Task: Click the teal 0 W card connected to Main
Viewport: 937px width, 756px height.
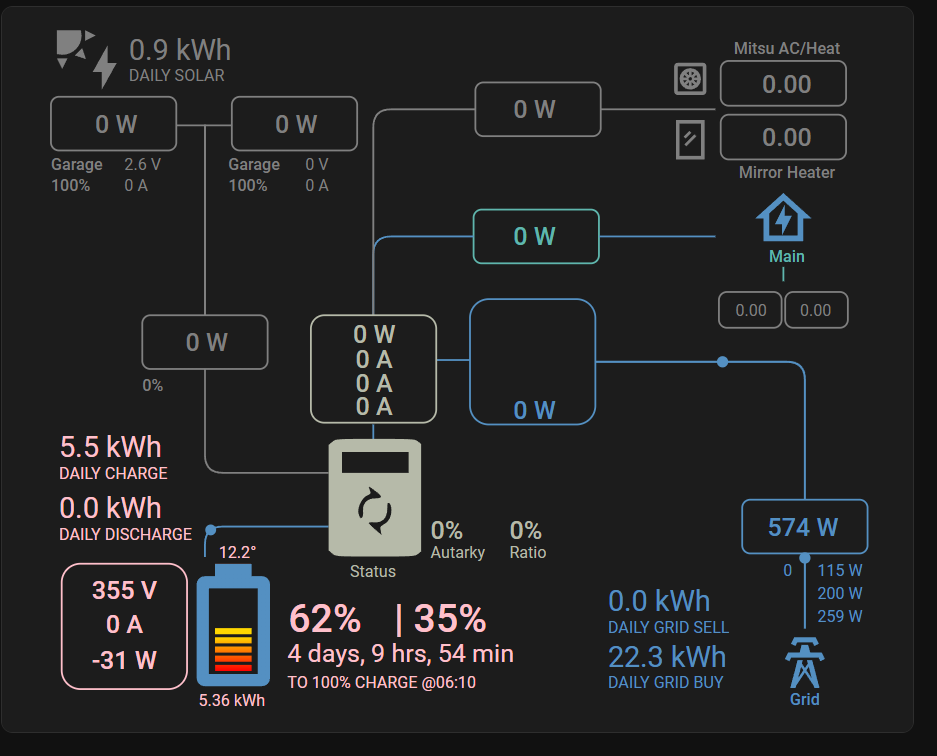Action: pos(536,236)
